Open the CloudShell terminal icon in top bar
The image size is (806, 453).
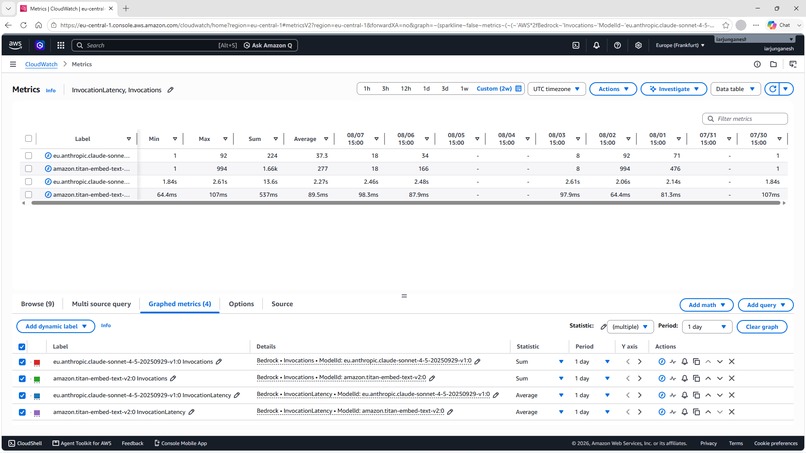click(576, 45)
